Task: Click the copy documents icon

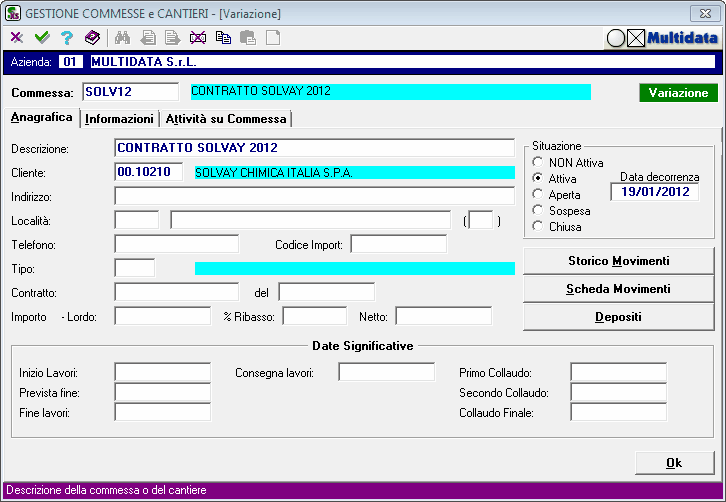Action: [x=223, y=38]
